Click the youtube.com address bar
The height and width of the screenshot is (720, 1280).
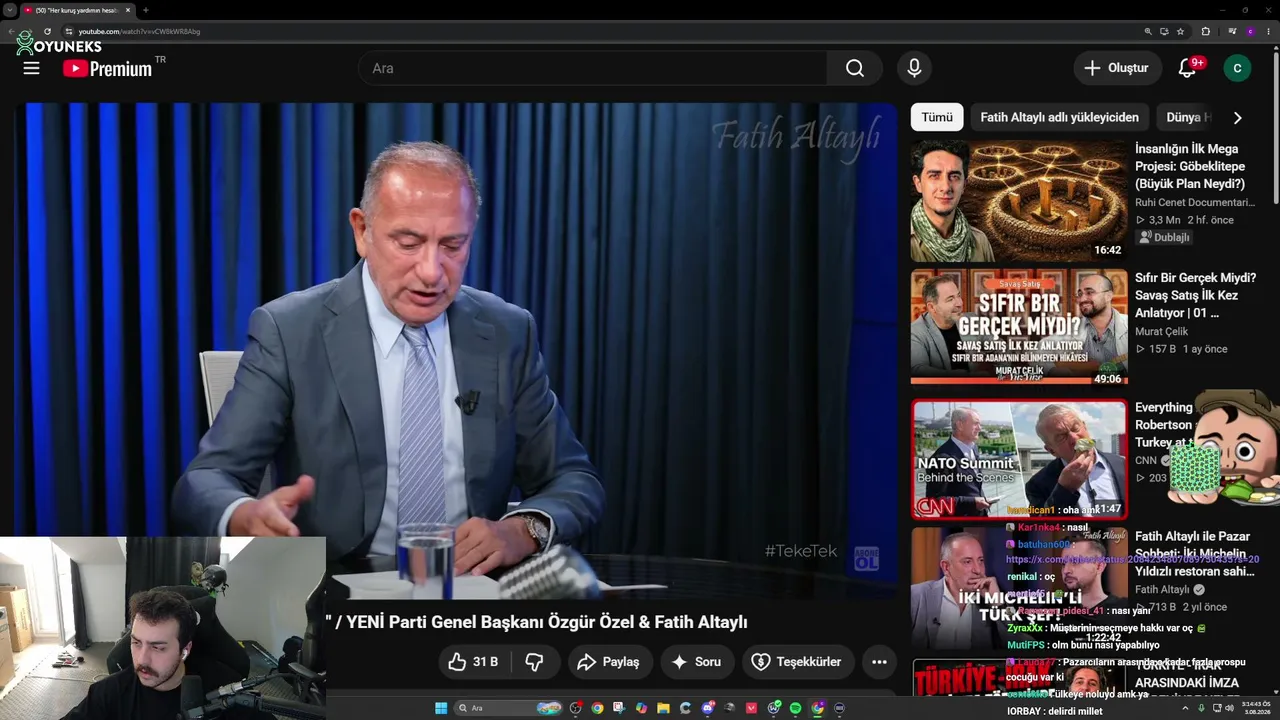600,31
